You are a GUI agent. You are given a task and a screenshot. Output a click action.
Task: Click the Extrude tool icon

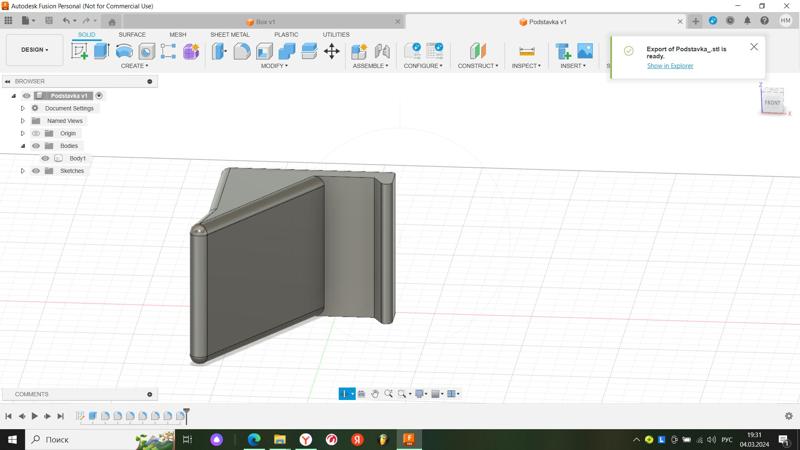tap(101, 51)
